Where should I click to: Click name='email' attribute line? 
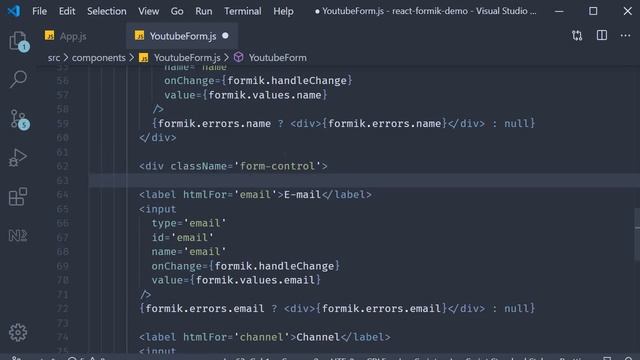(189, 251)
